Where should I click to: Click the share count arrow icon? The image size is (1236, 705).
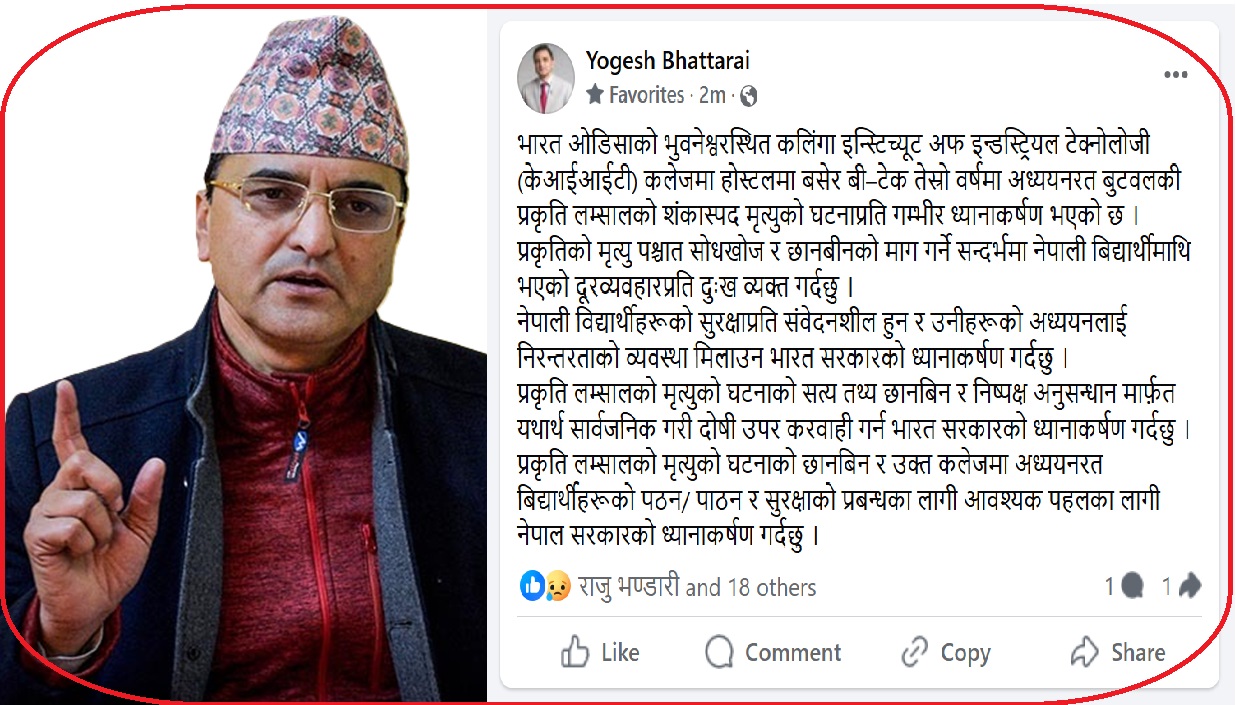click(1189, 587)
